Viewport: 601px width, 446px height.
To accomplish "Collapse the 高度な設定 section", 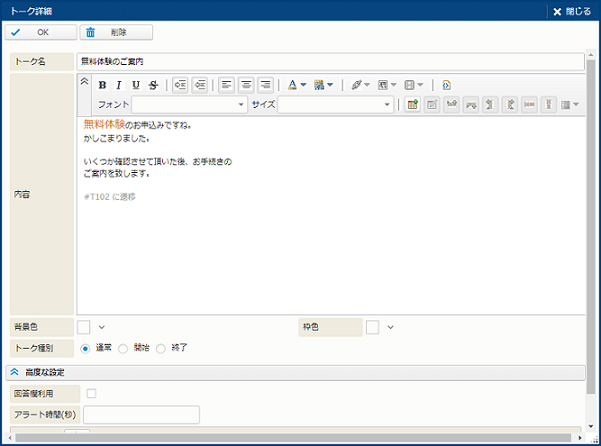I will (x=16, y=372).
